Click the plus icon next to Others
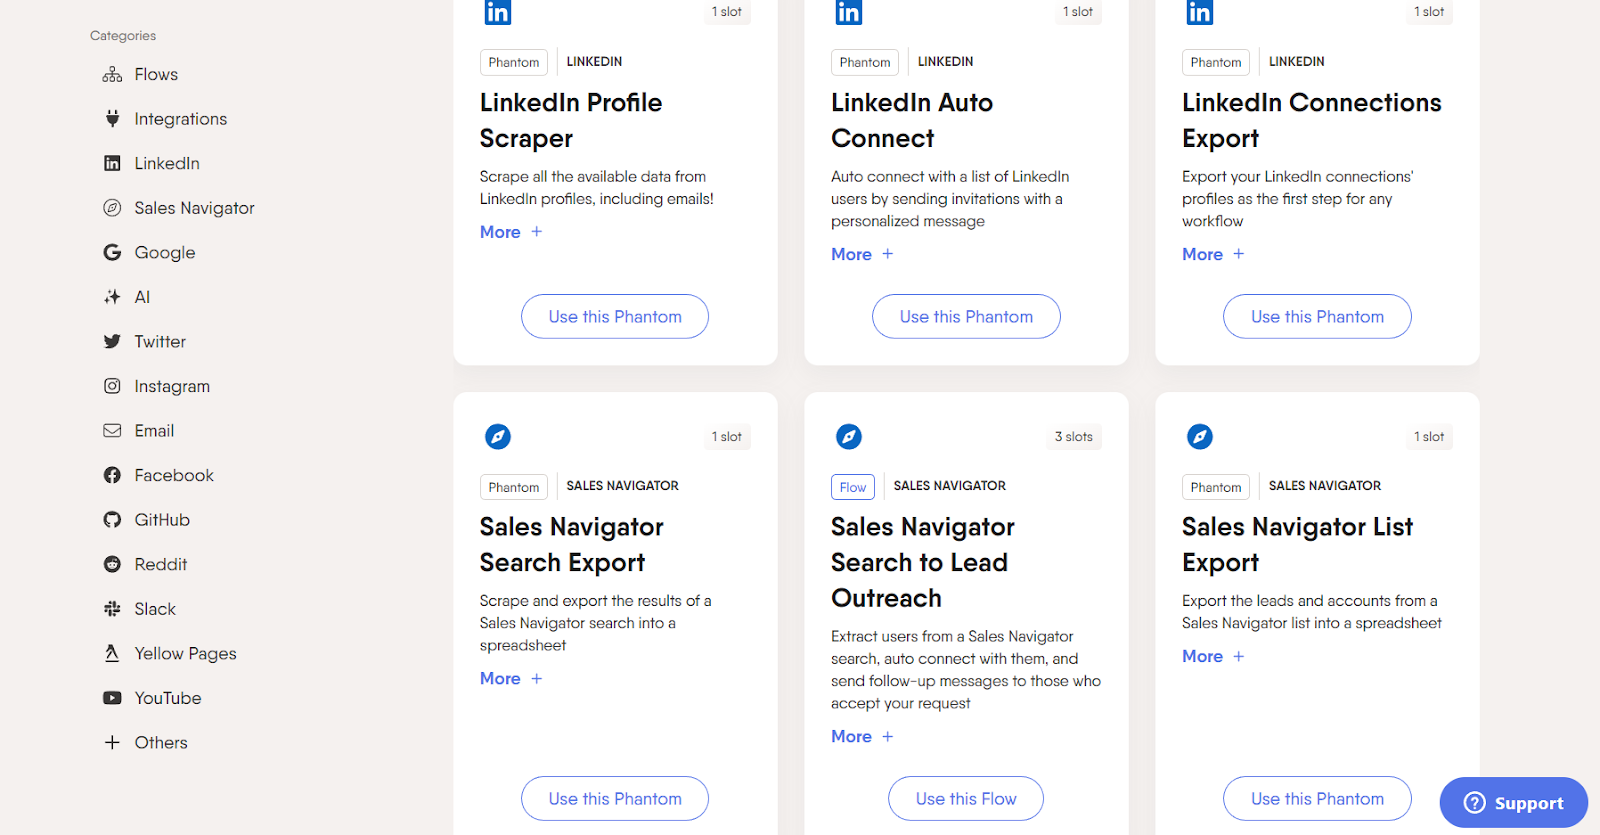The width and height of the screenshot is (1600, 835). [112, 742]
